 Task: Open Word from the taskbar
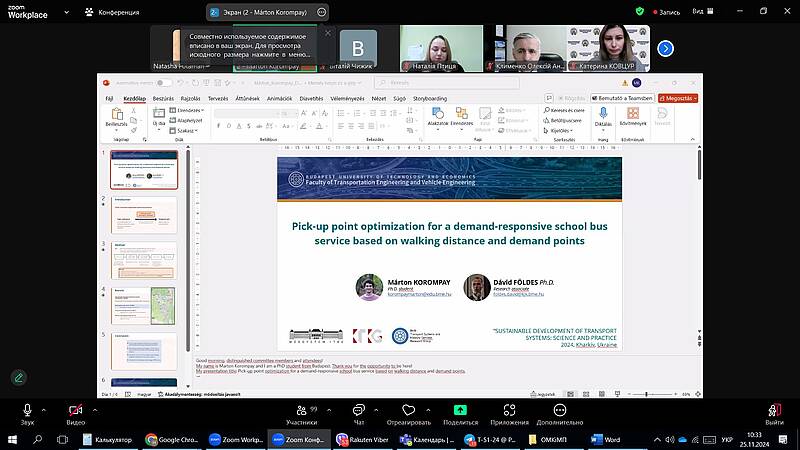pyautogui.click(x=606, y=440)
